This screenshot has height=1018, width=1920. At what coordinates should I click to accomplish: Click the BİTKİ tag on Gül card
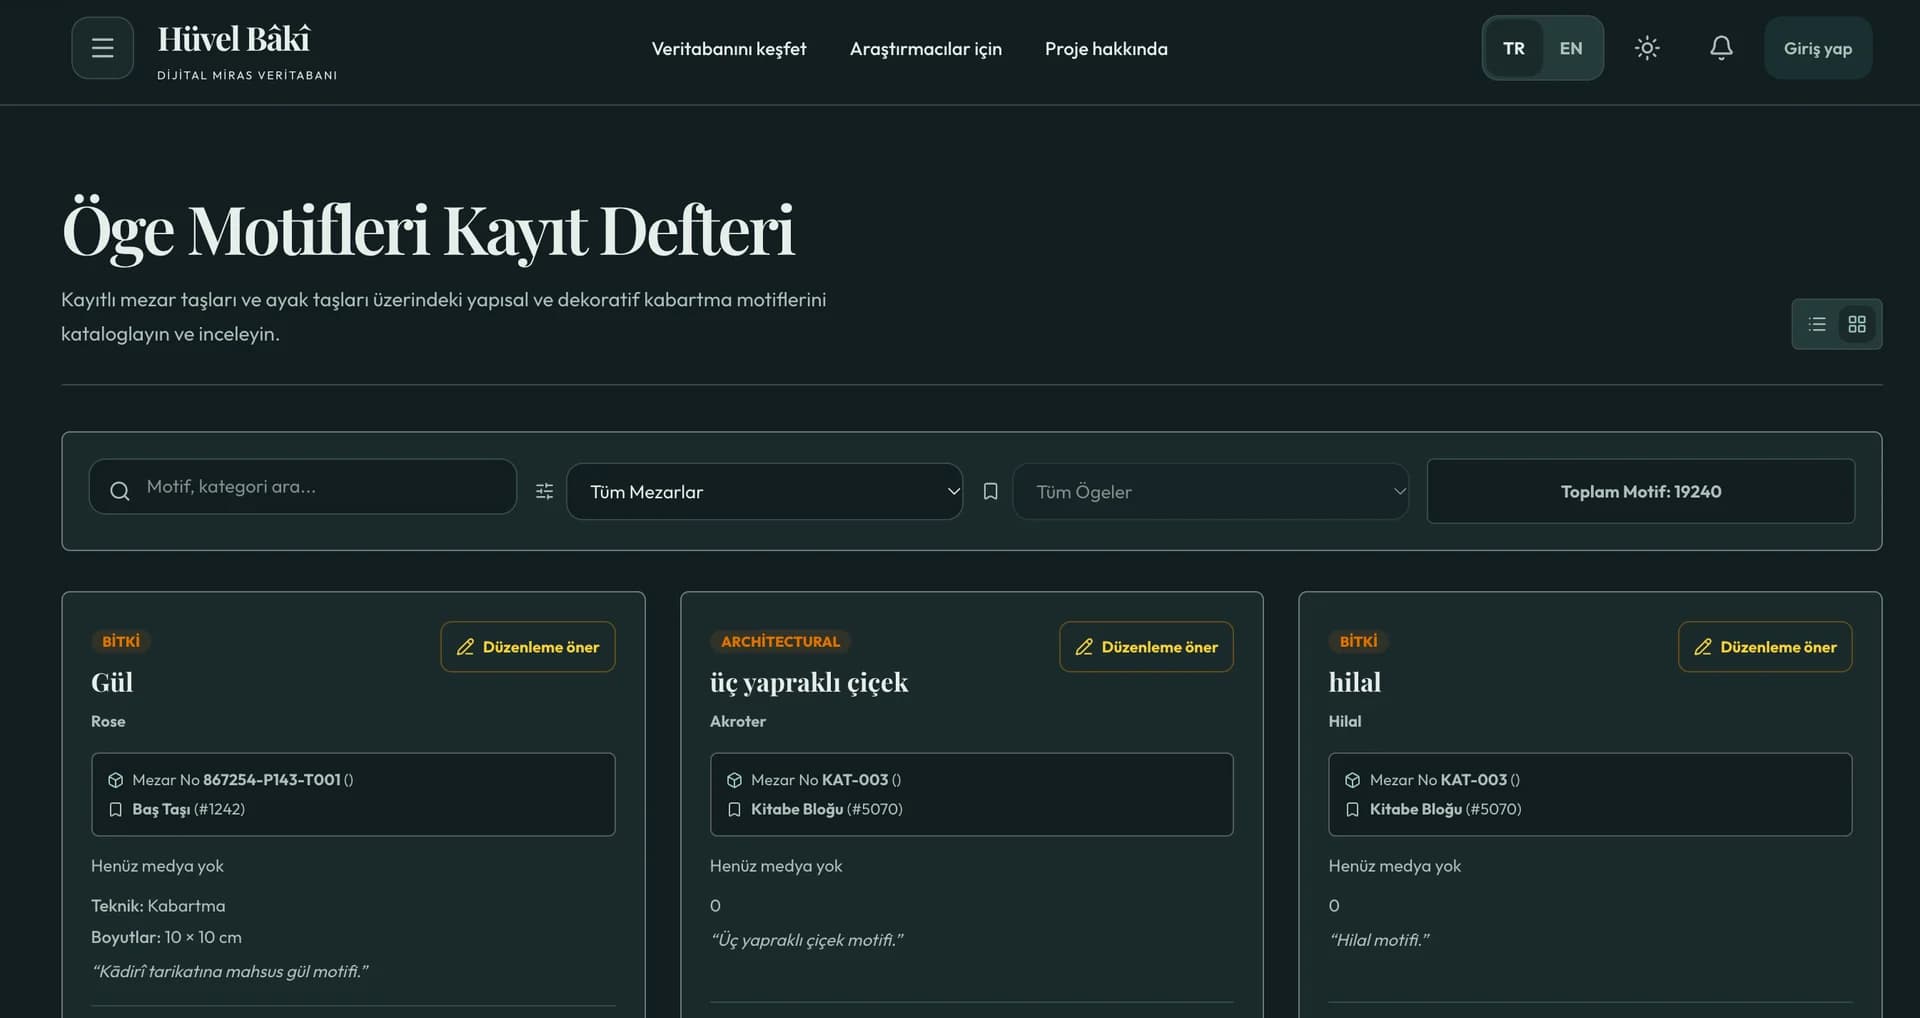tap(121, 641)
